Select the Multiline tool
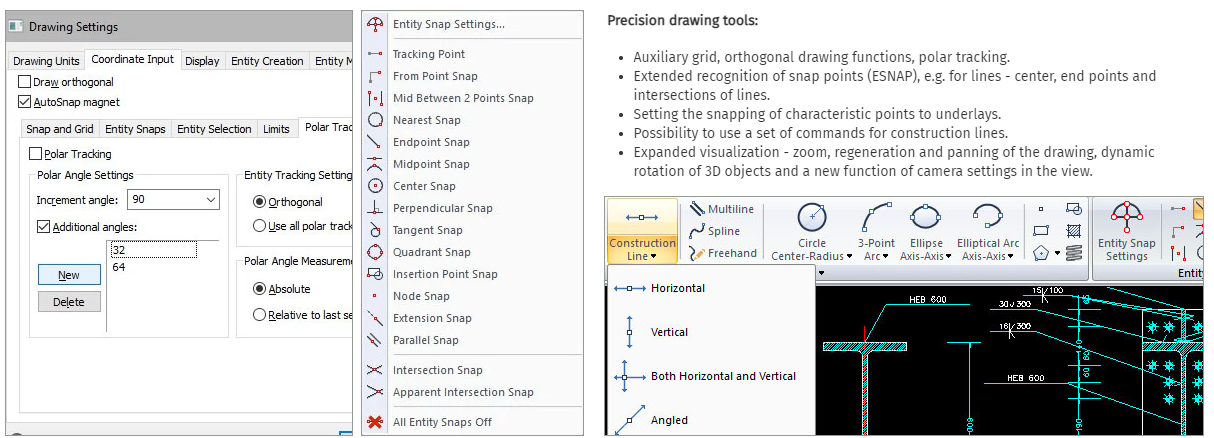 point(722,209)
